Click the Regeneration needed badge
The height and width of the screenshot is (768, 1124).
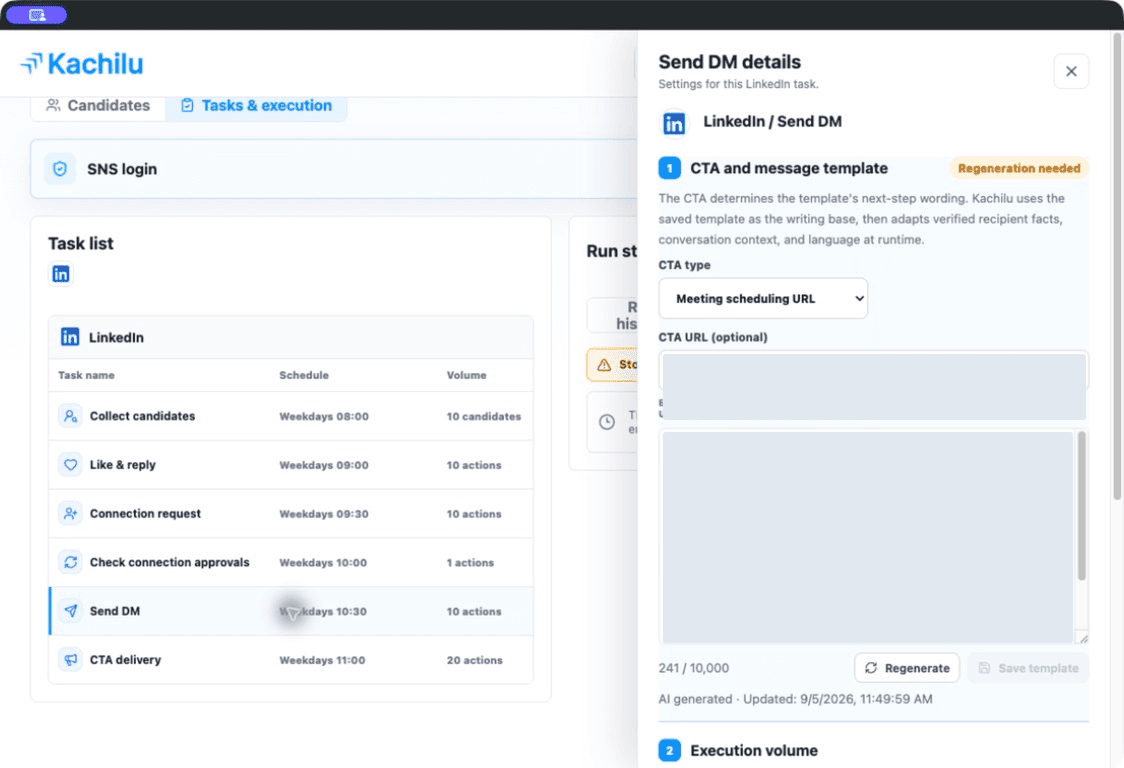coord(1019,169)
